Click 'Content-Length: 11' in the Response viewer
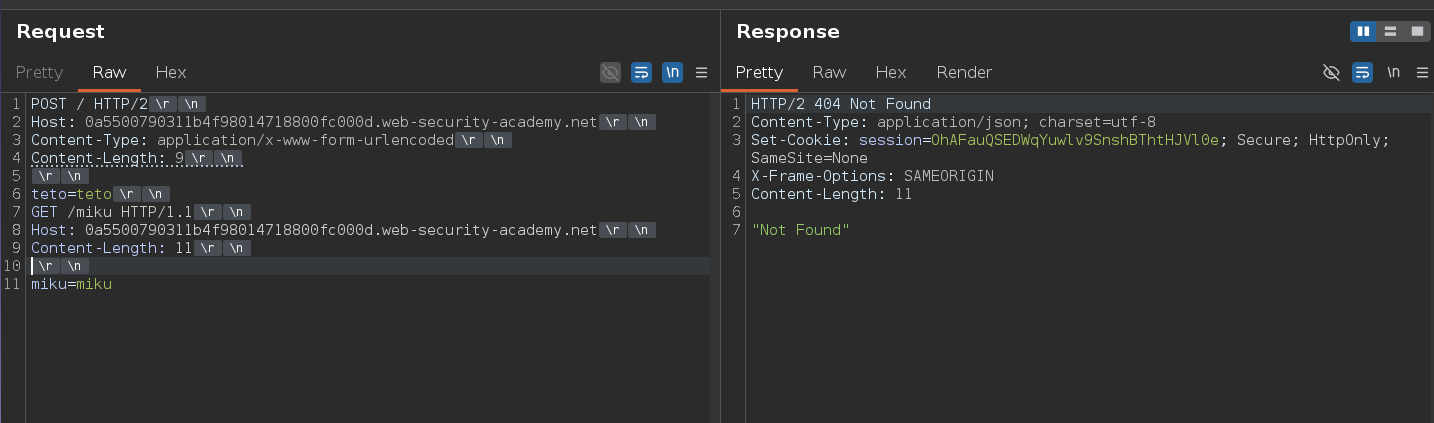The width and height of the screenshot is (1434, 423). tap(831, 194)
